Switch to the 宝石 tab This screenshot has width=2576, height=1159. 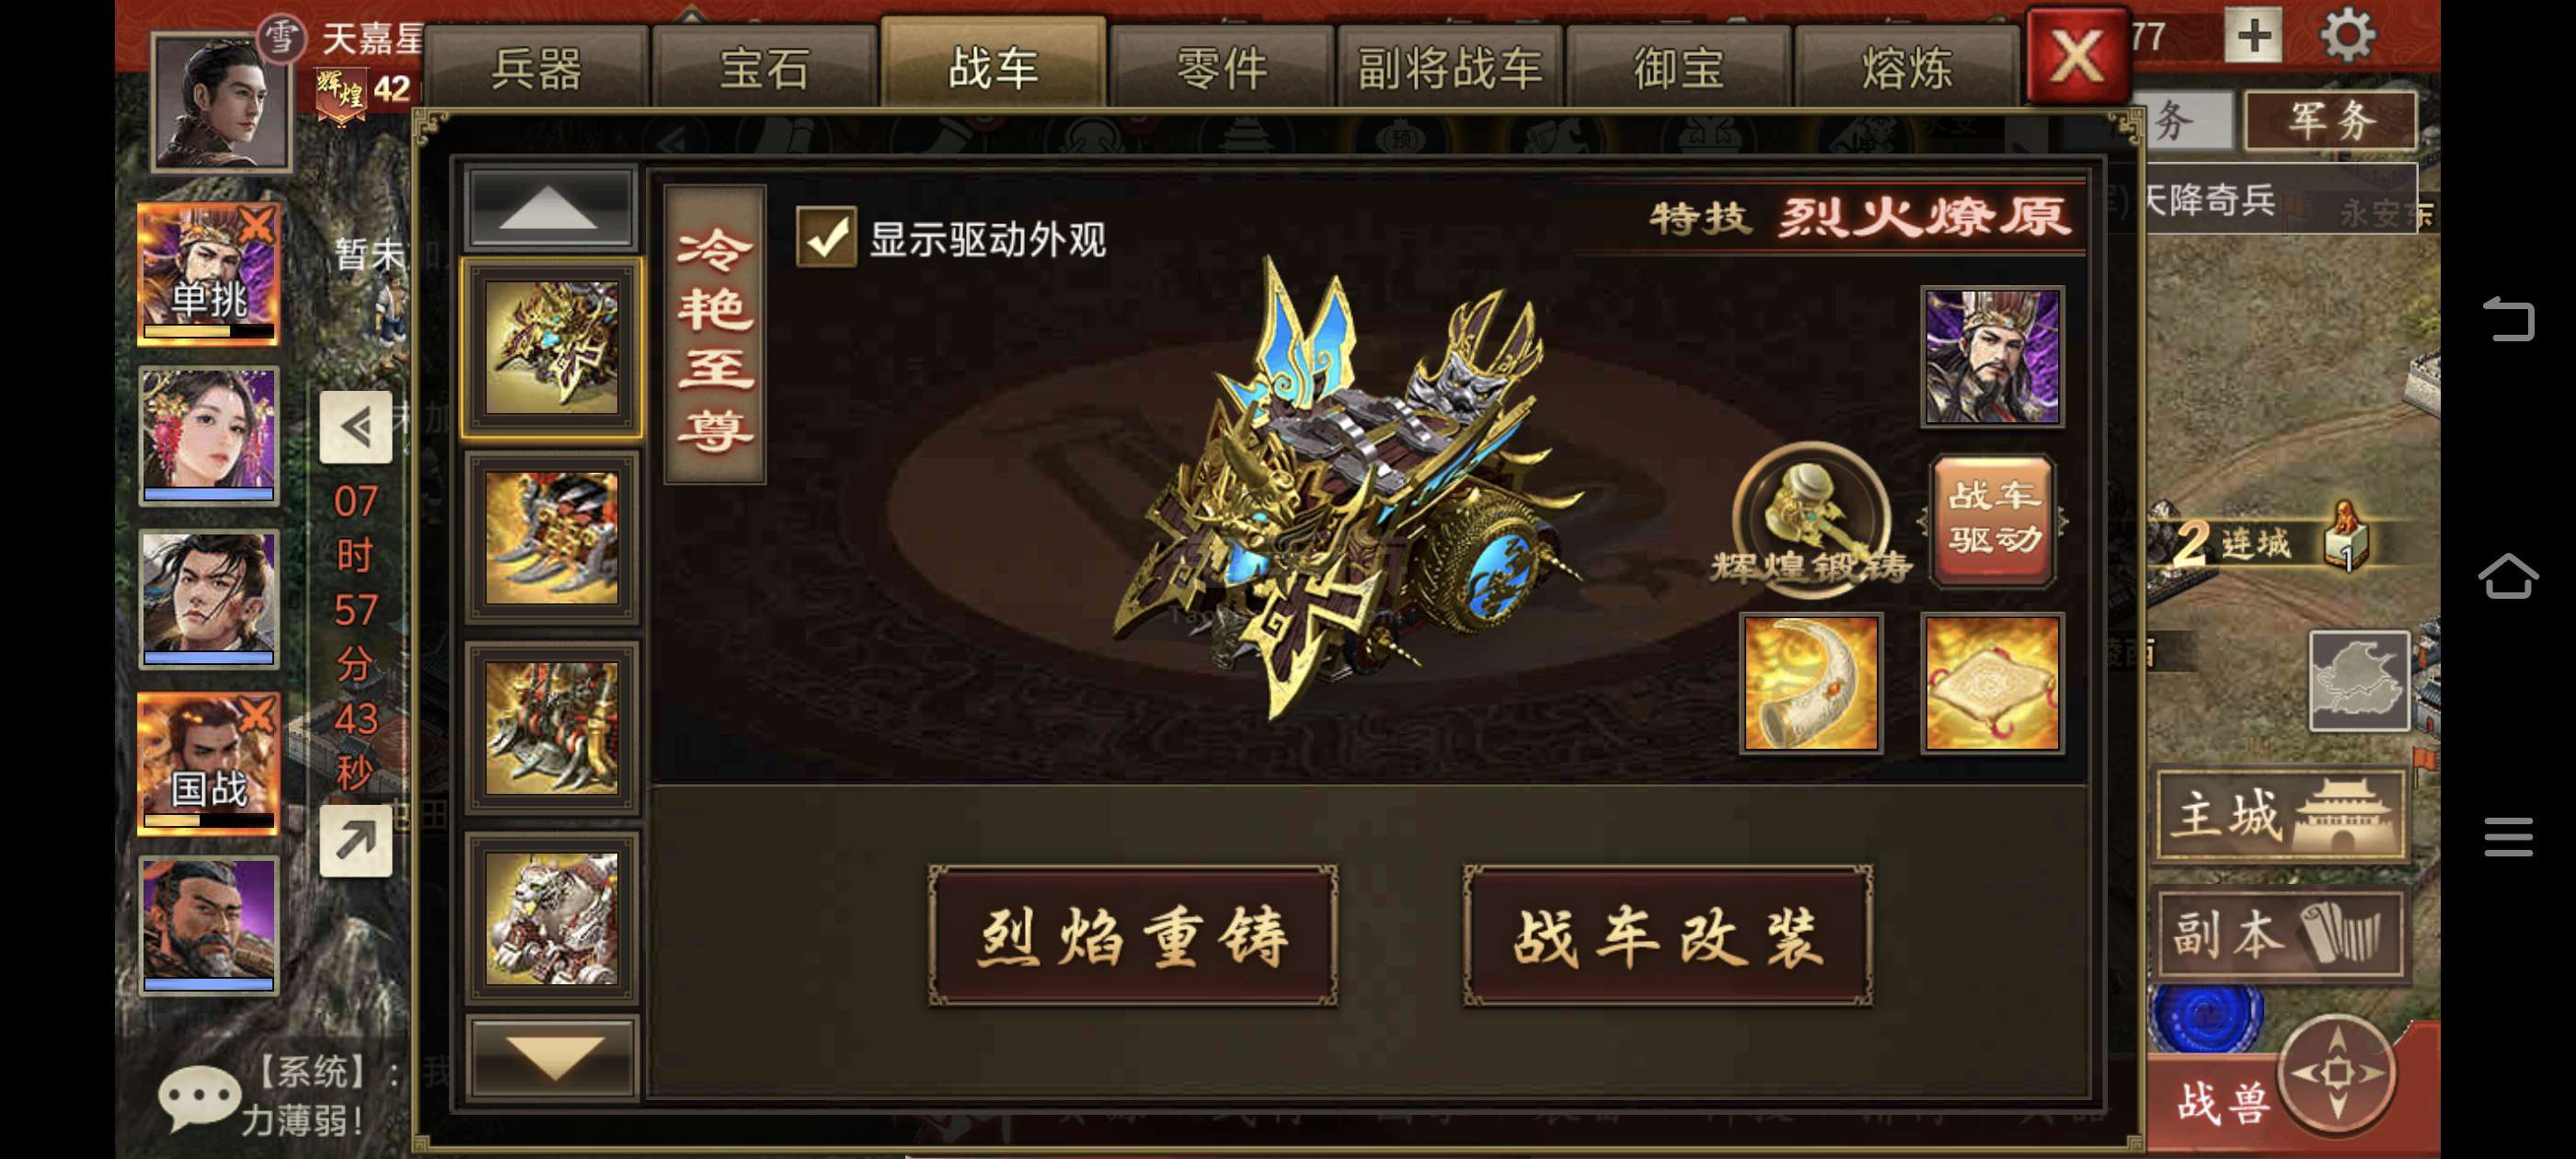(x=764, y=69)
